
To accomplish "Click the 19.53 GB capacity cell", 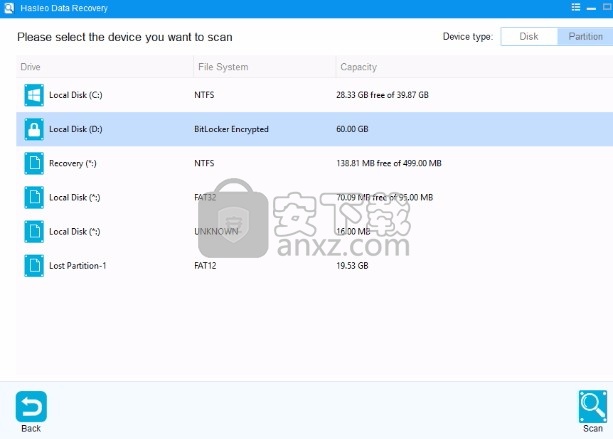I will tap(352, 266).
